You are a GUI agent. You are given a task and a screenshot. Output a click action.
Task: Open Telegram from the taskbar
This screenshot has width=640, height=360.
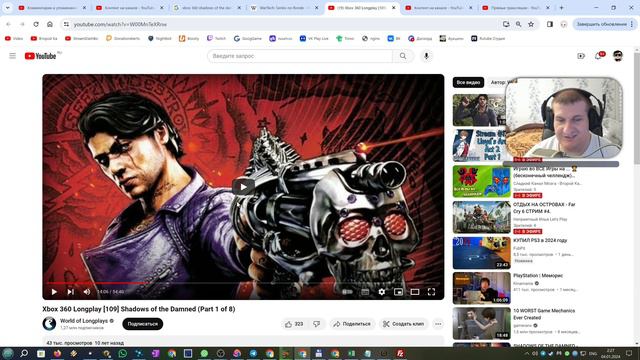(x=253, y=353)
